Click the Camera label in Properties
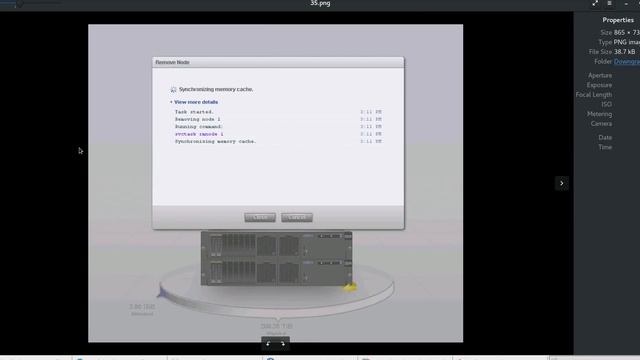The height and width of the screenshot is (360, 640). coord(601,124)
